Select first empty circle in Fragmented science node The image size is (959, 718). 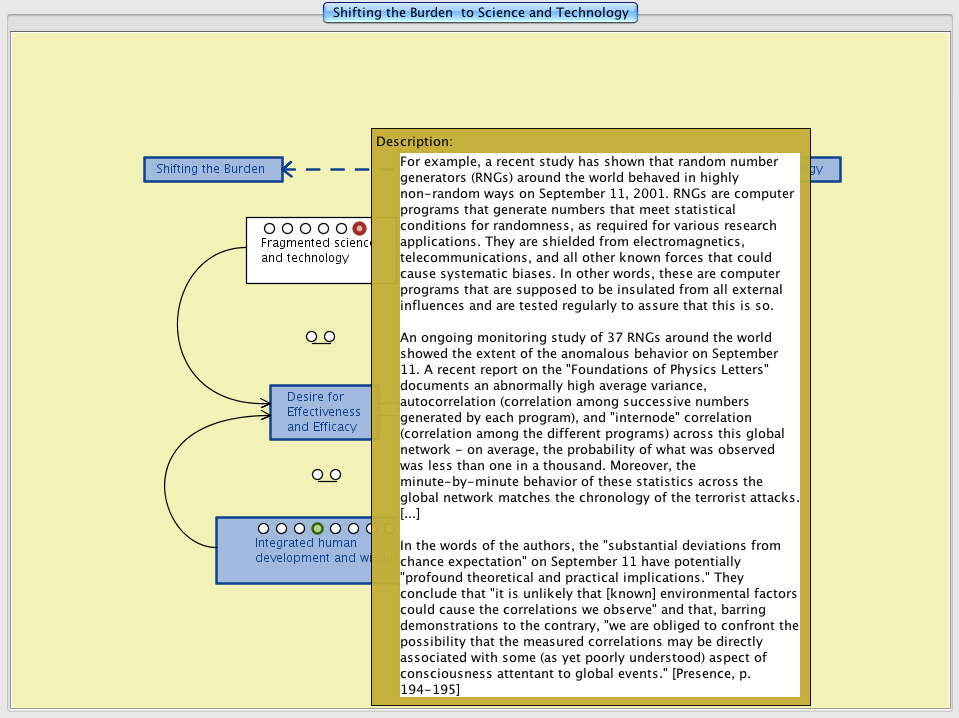click(269, 229)
